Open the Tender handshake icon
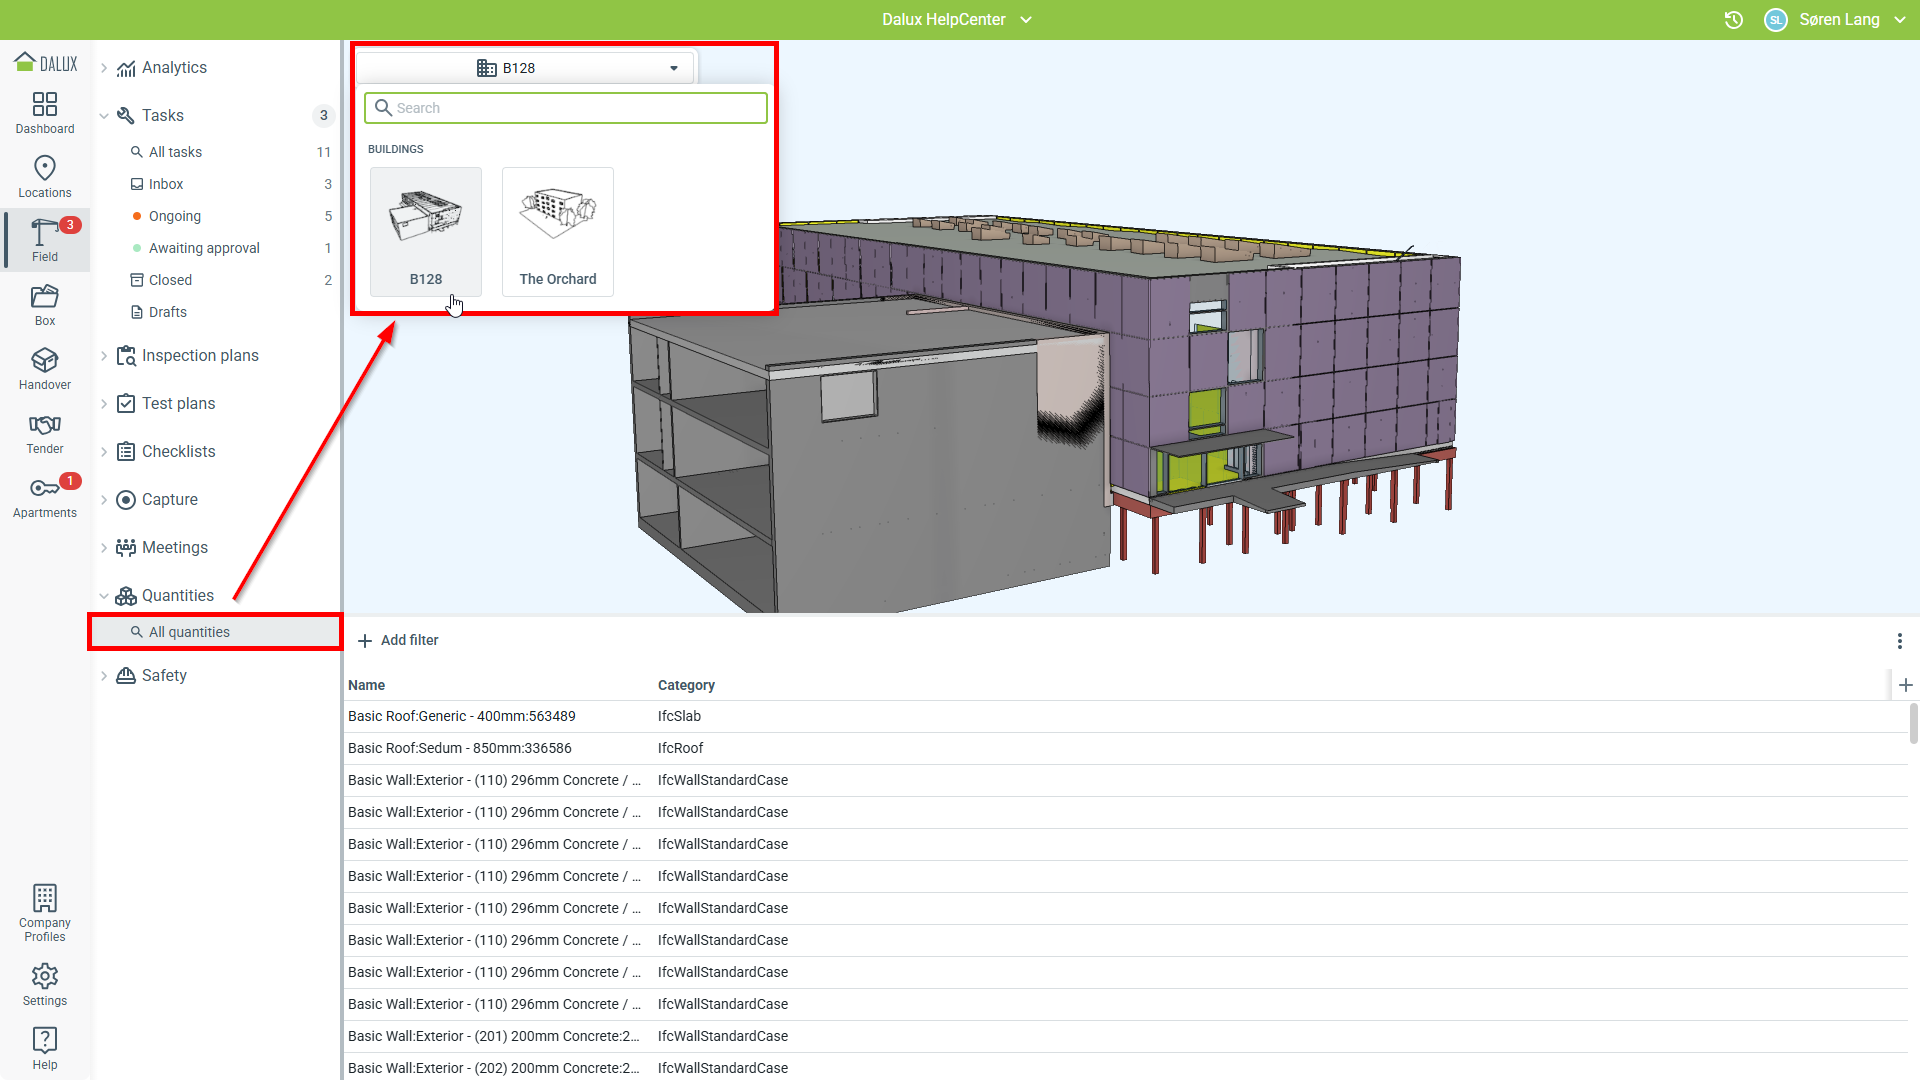The image size is (1920, 1080). 45,432
